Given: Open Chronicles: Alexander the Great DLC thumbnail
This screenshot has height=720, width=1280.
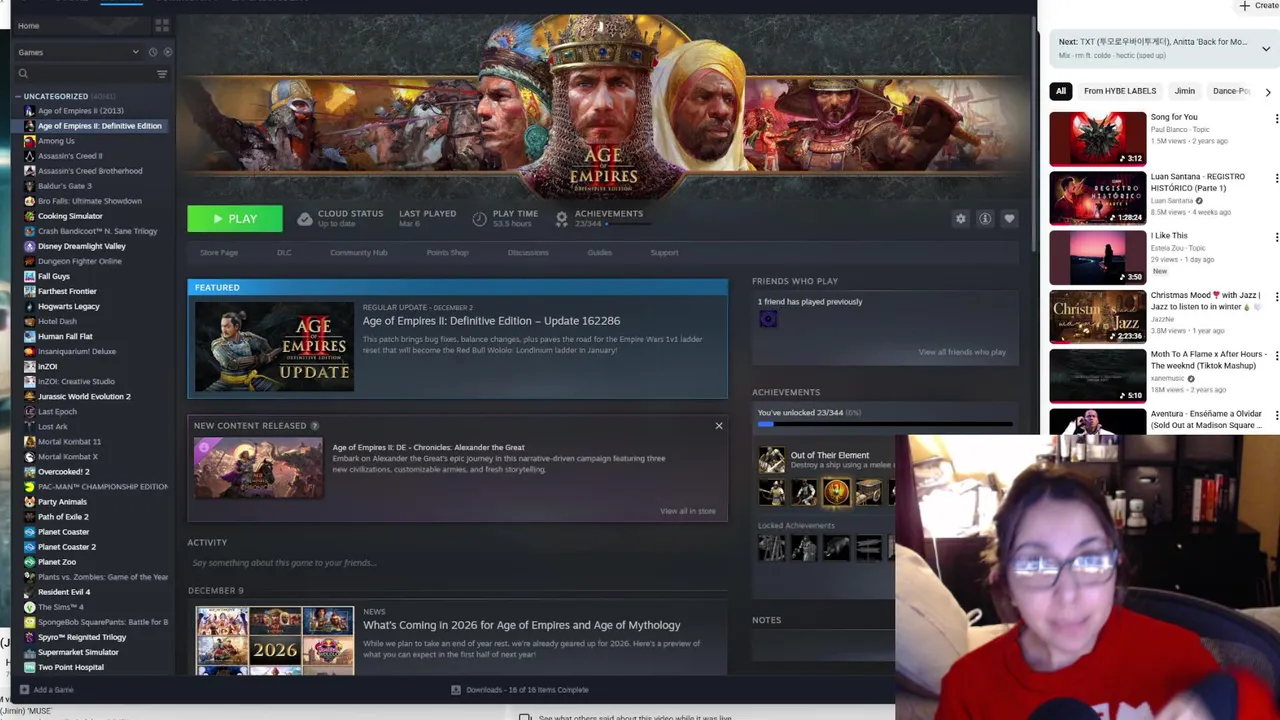Looking at the screenshot, I should [x=259, y=467].
